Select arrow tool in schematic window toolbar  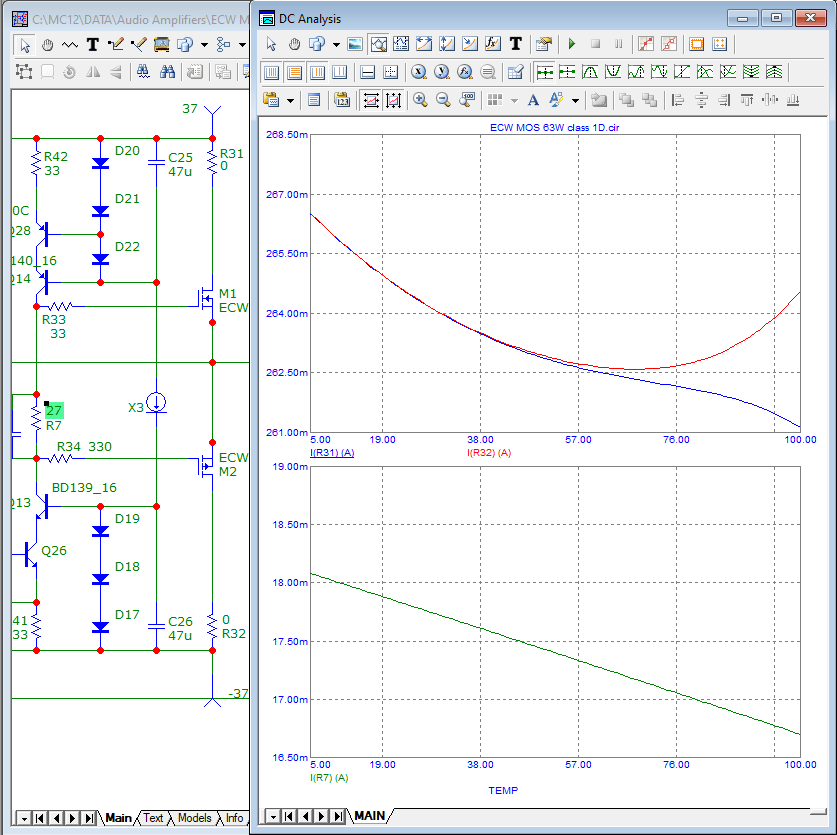coord(24,45)
